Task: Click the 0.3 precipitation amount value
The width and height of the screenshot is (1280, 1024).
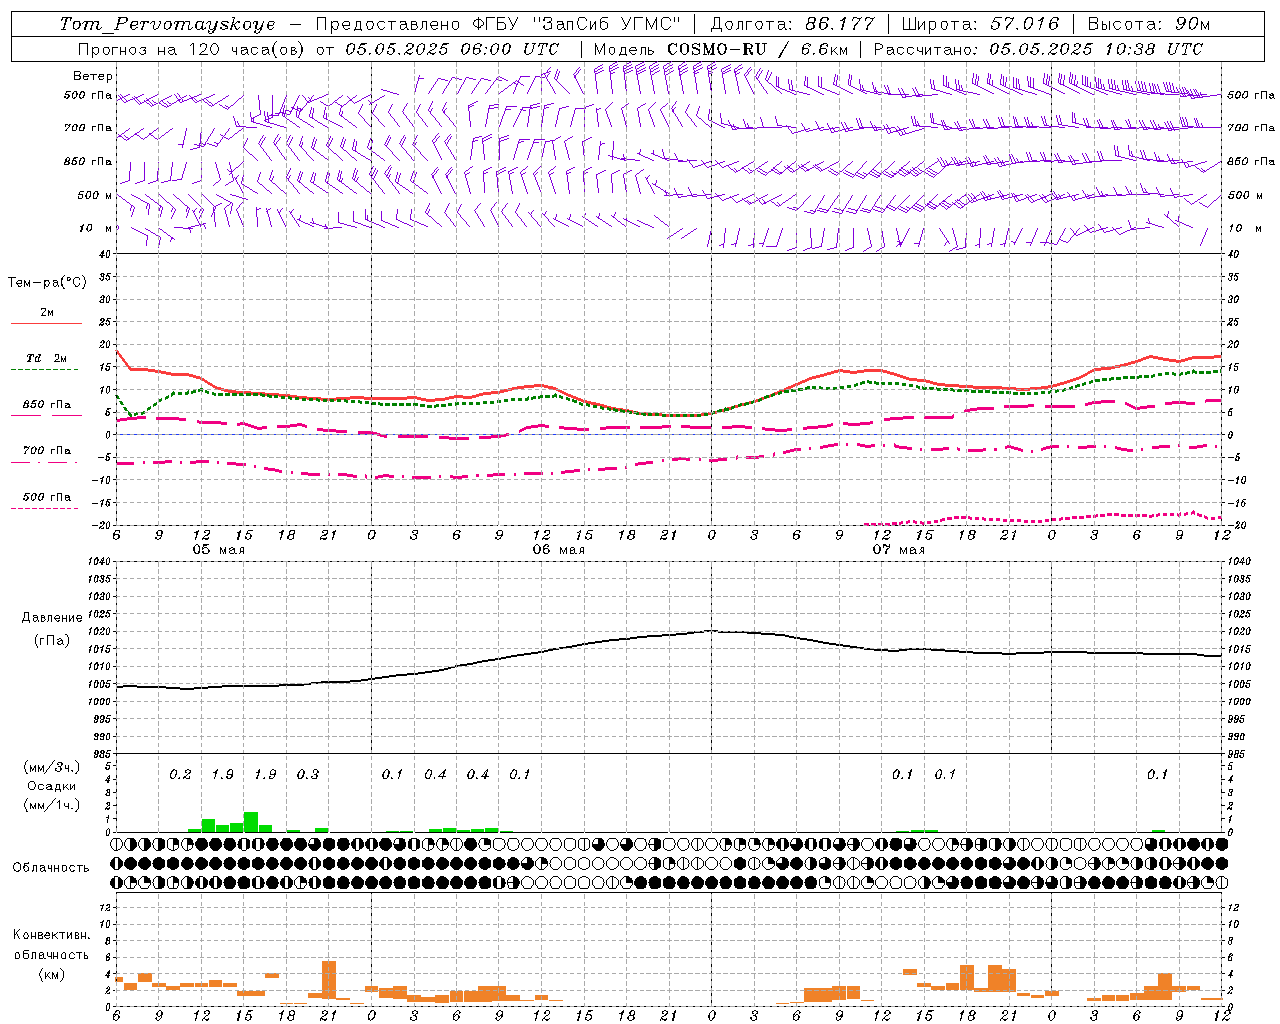Action: (307, 775)
